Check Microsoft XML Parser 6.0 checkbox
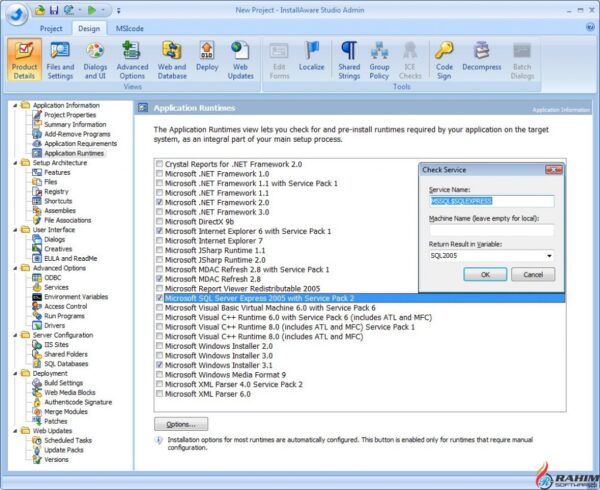Screen dimensions: 600x490 pyautogui.click(x=160, y=393)
